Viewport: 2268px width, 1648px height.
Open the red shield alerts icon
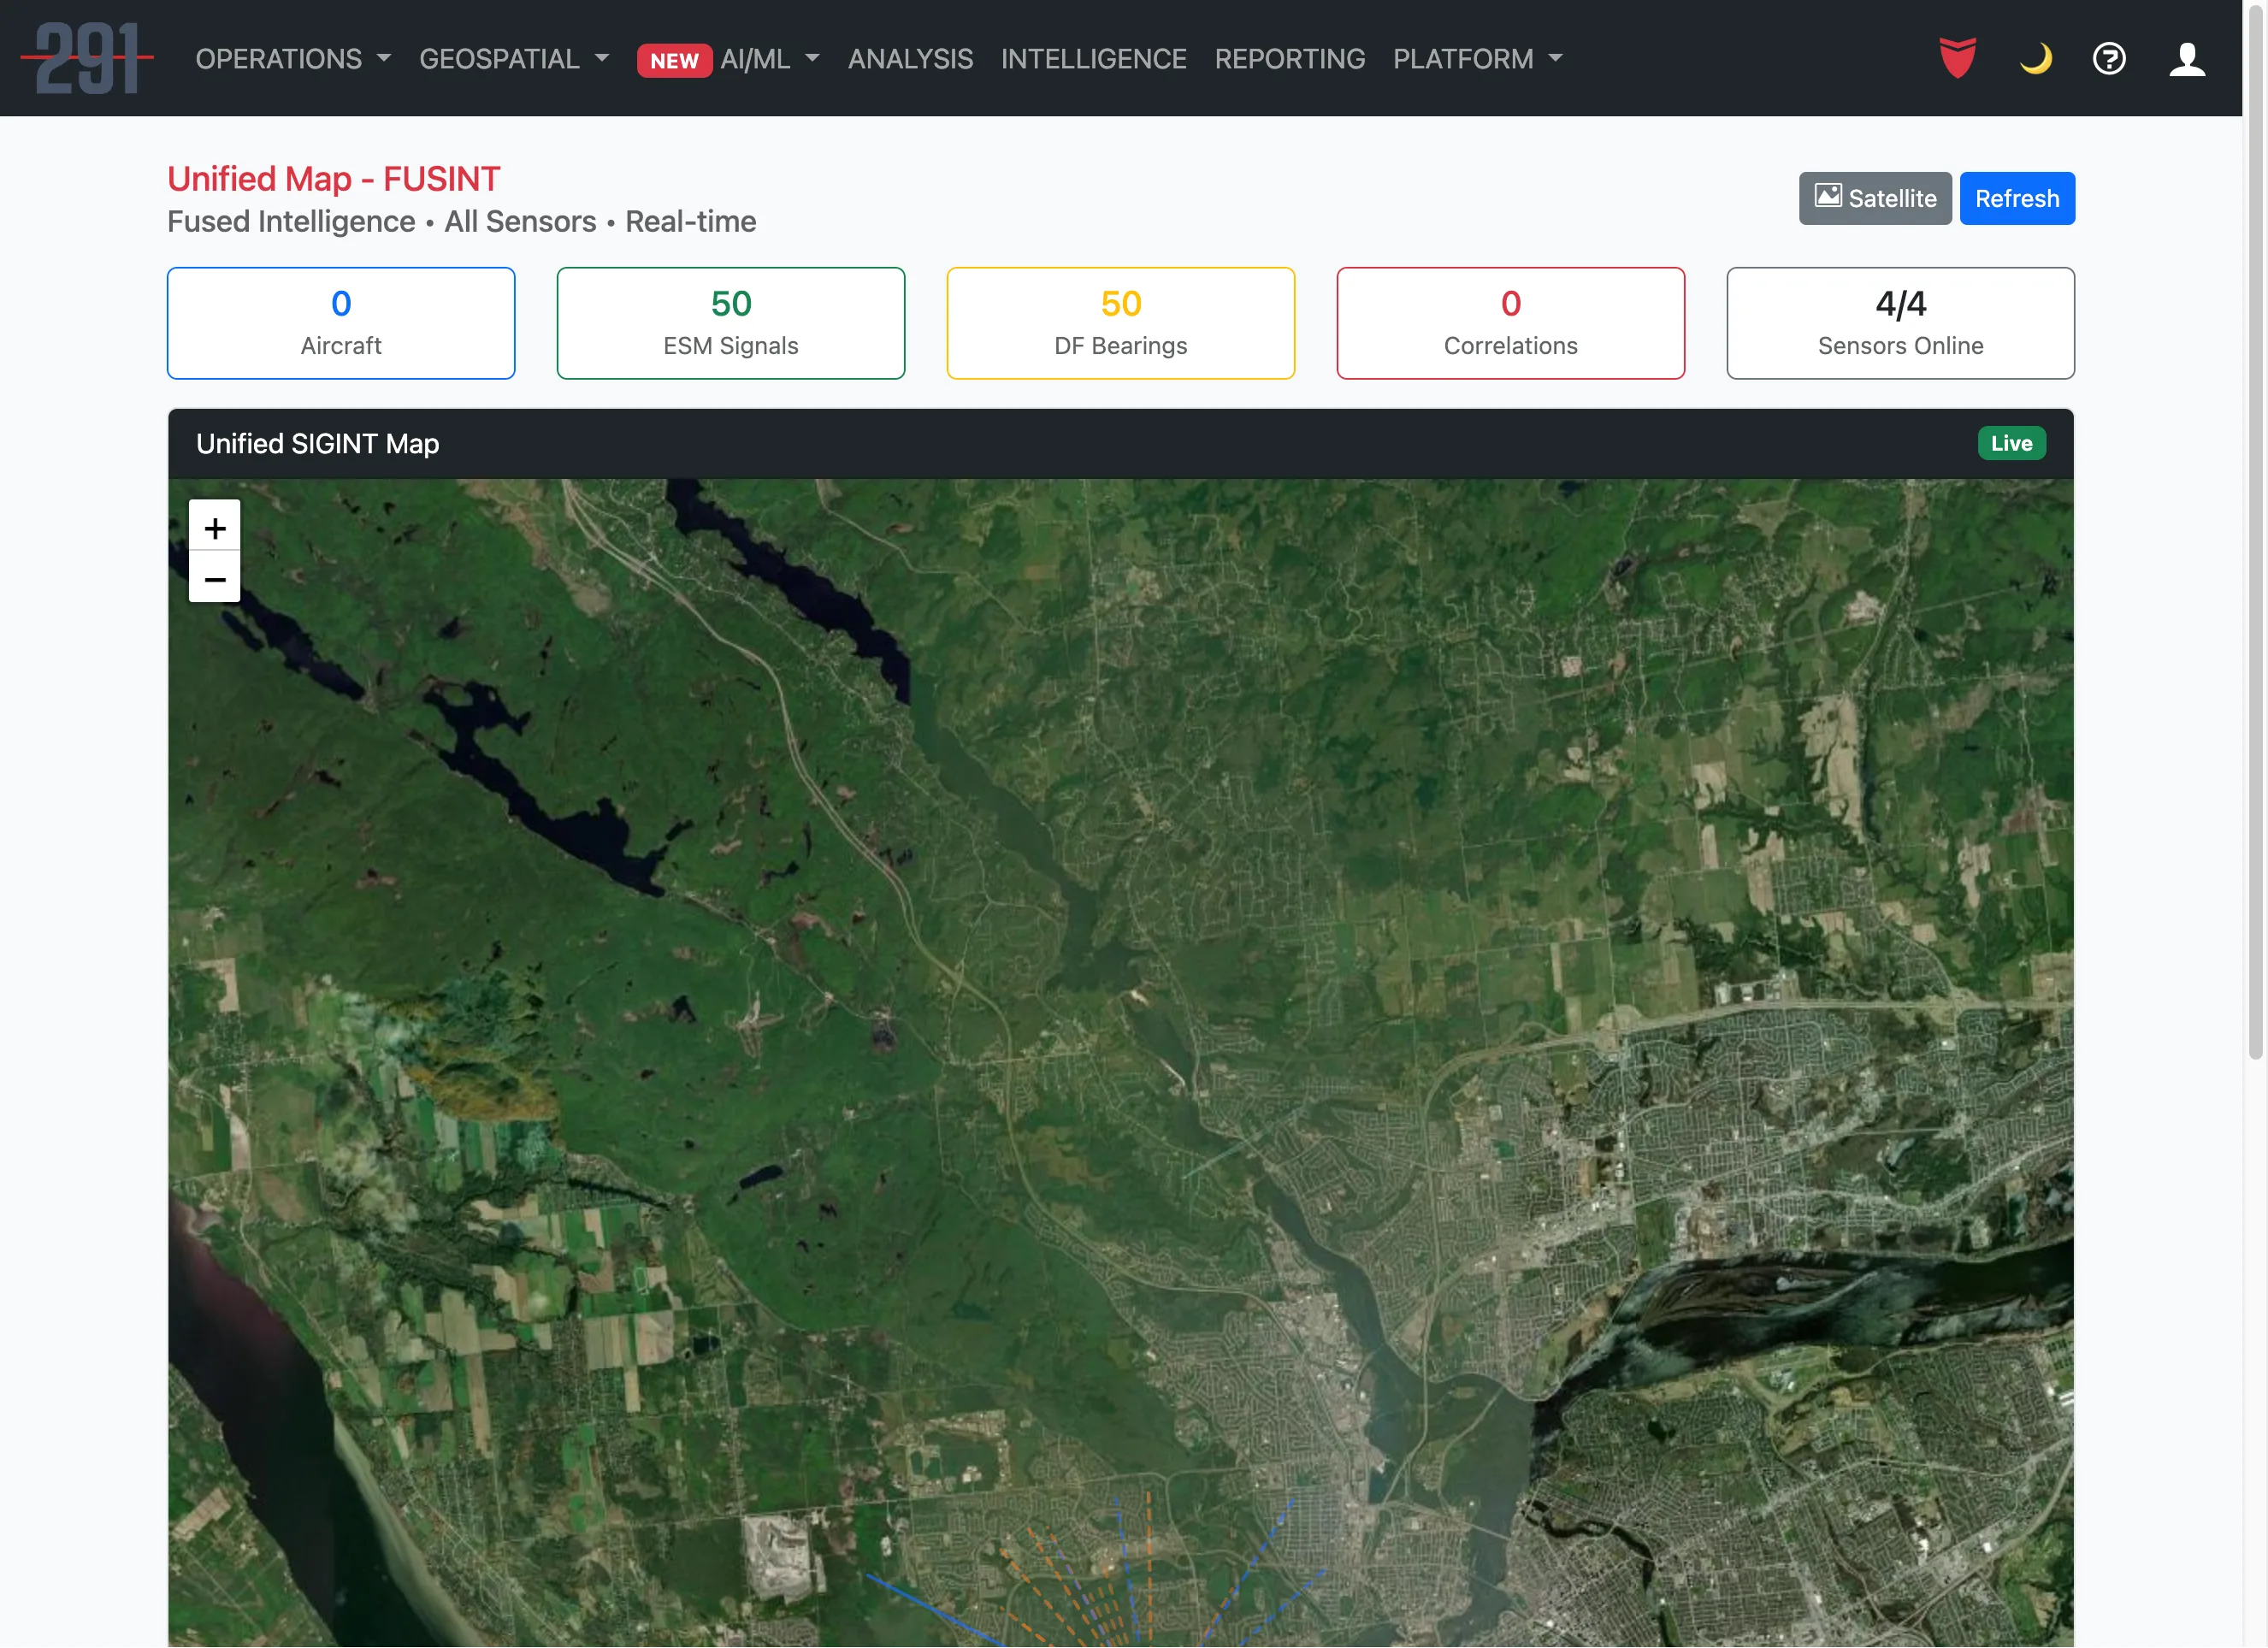point(1955,58)
